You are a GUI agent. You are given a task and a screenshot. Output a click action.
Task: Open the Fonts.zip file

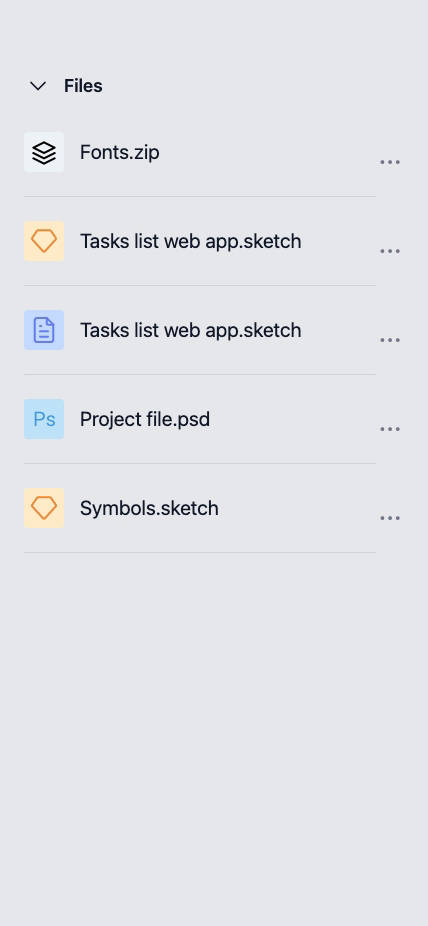(120, 152)
